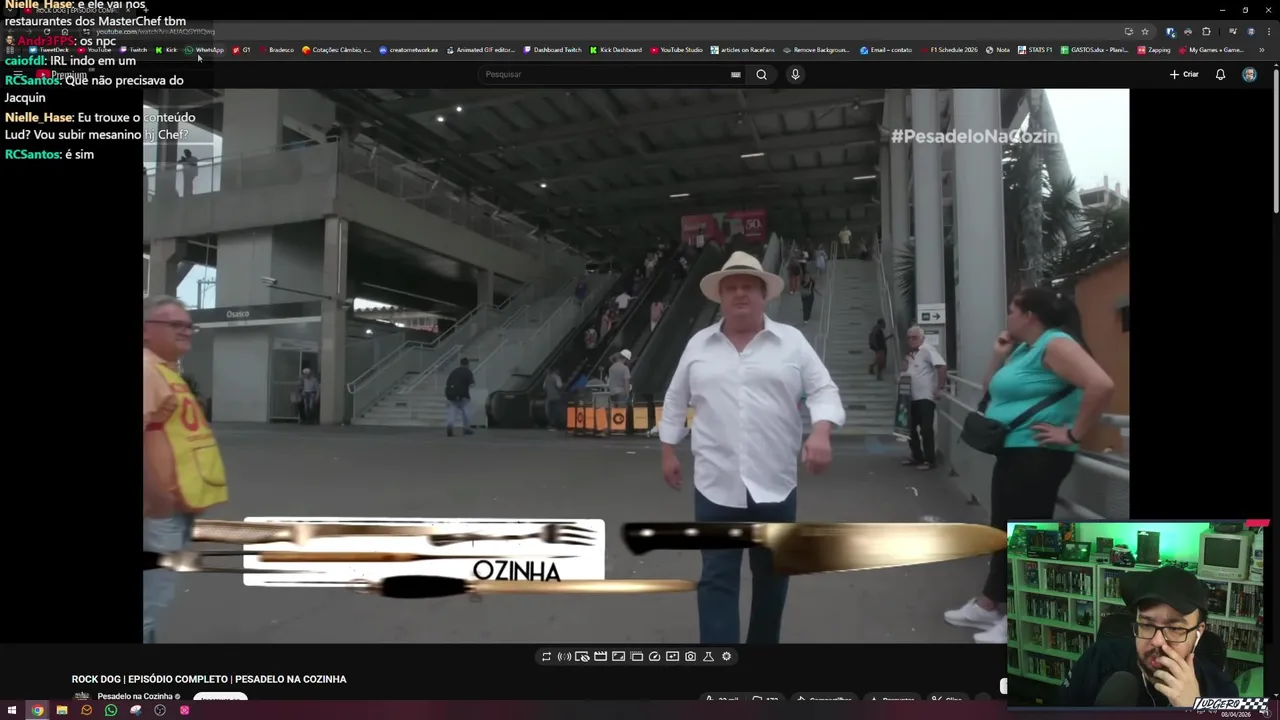
Task: Open the flask experiments icon
Action: 708,657
